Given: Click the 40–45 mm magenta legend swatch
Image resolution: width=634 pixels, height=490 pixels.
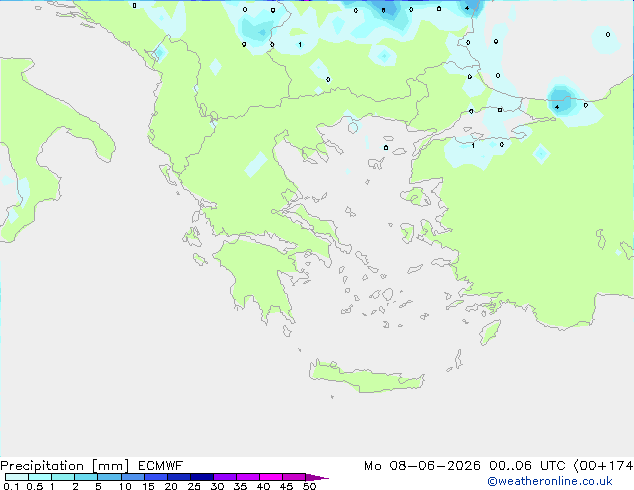Looking at the screenshot, I should pos(271,477).
